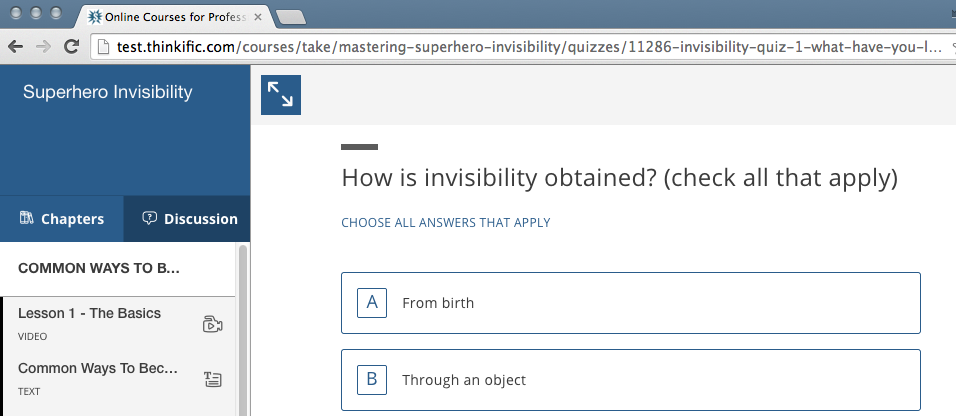Switch to the Chapters tab
This screenshot has width=956, height=416.
[x=62, y=219]
